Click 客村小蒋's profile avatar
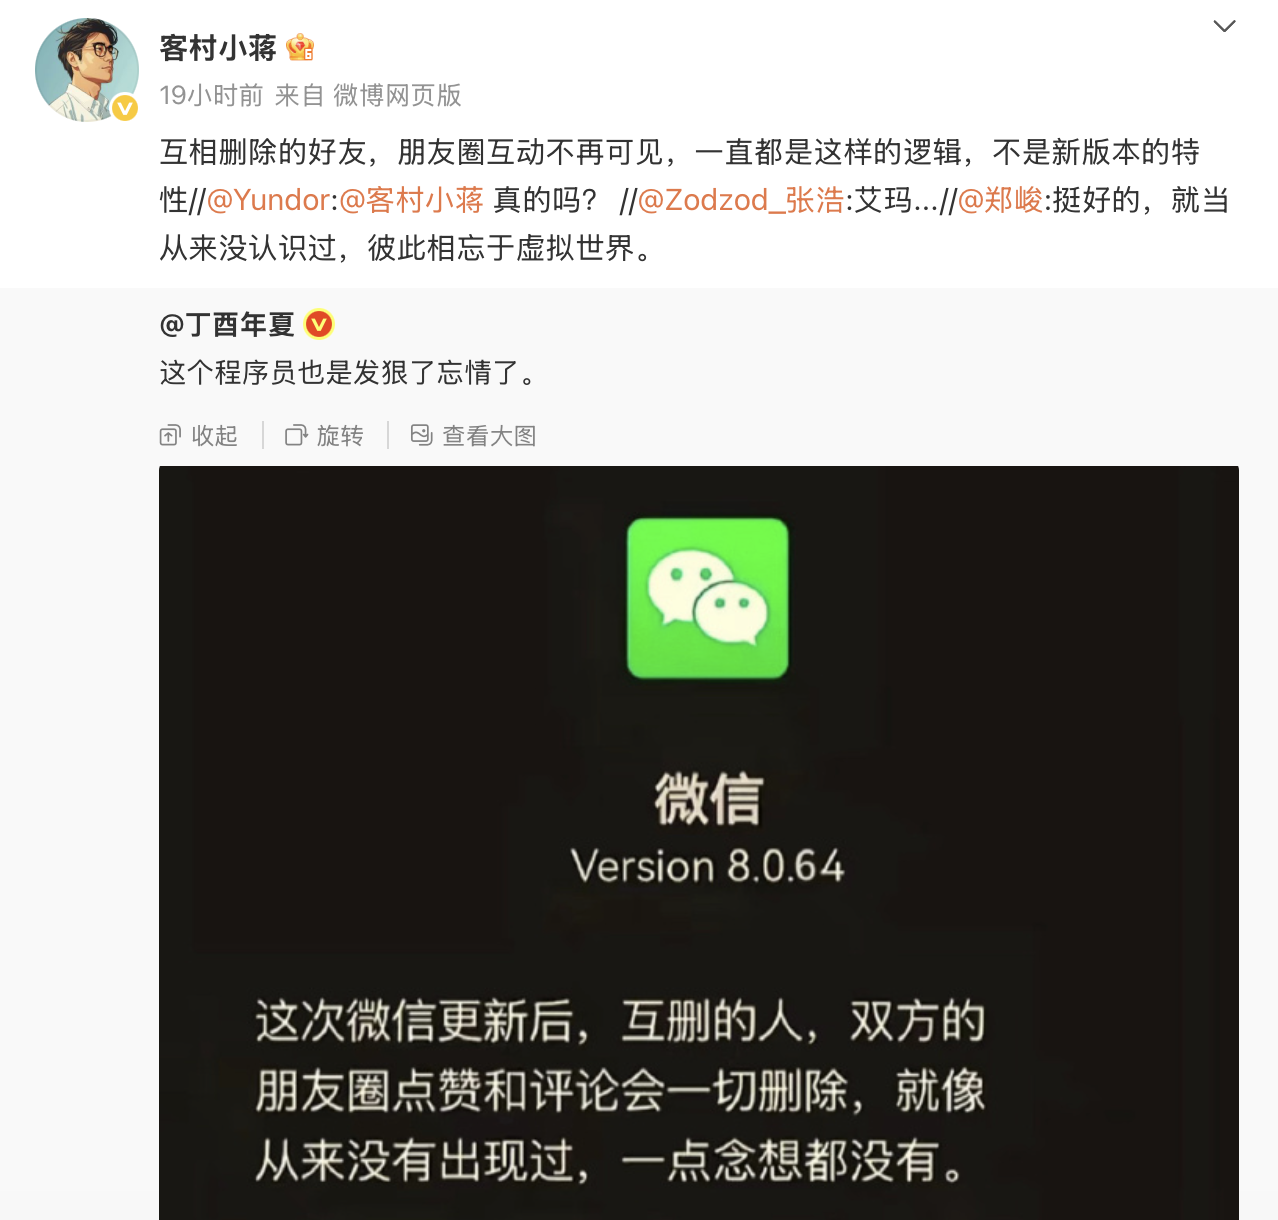Screen dimensions: 1278x1220 tap(87, 70)
